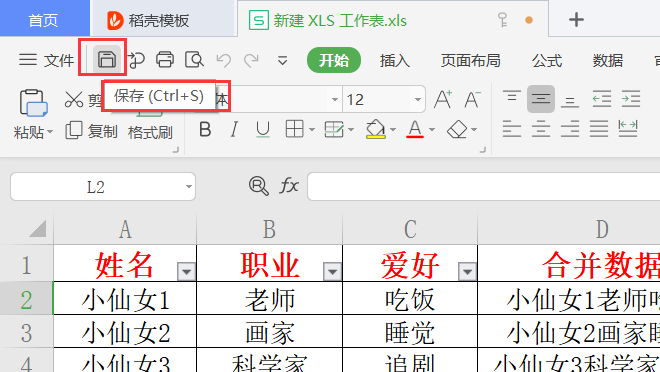
Task: Click the zoom magnifier icon near fx
Action: (x=258, y=186)
